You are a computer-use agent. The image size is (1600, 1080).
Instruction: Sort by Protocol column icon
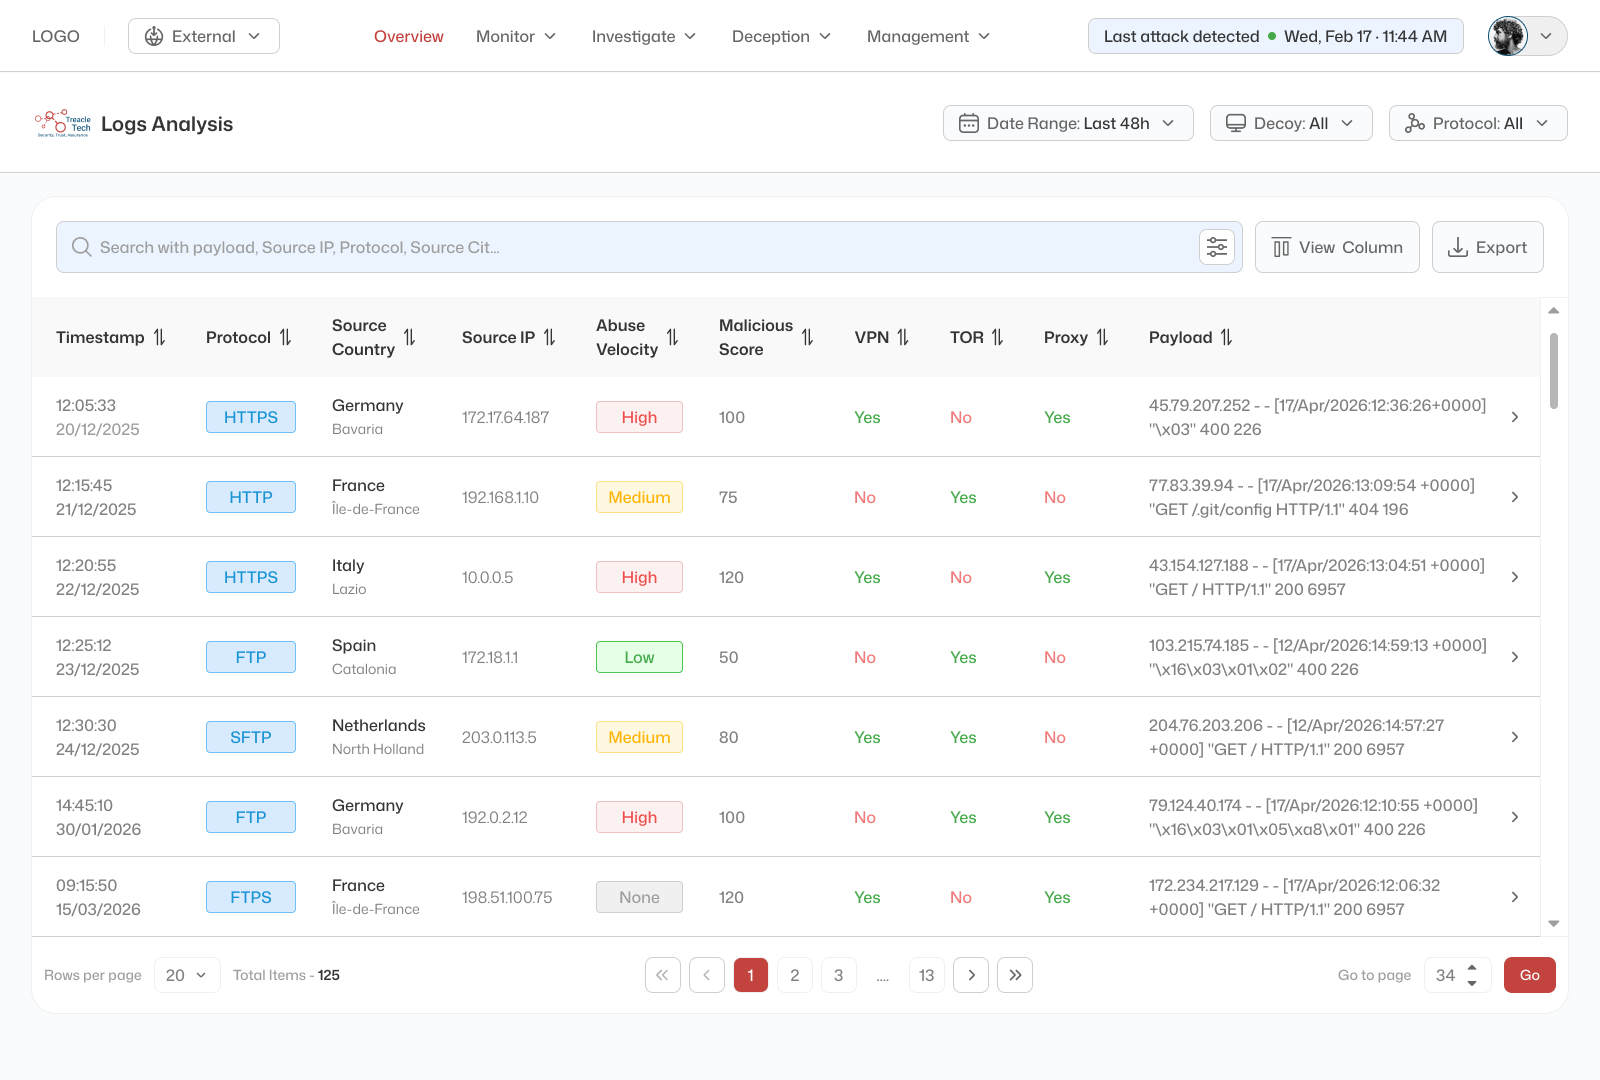pyautogui.click(x=286, y=338)
